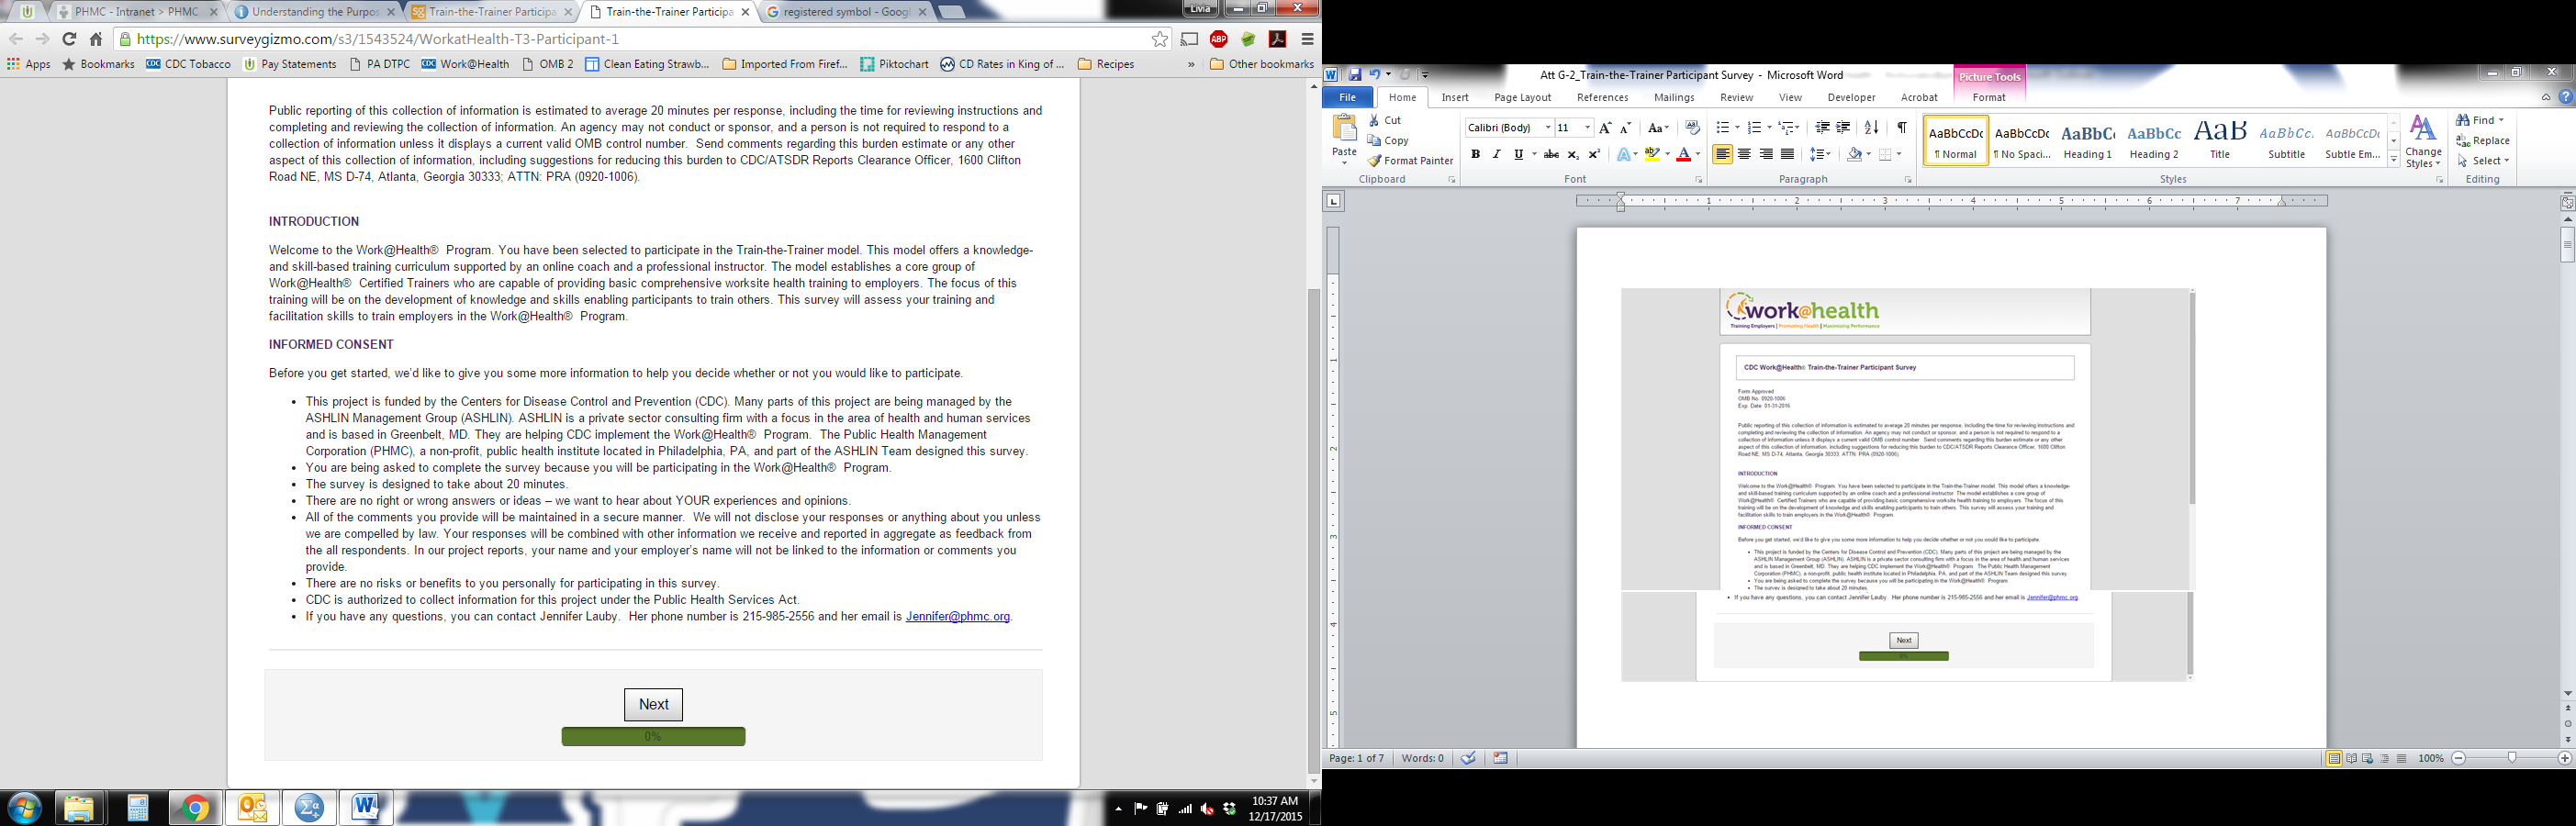
Task: Open the font name dropdown Calibri (Body)
Action: pos(1547,128)
